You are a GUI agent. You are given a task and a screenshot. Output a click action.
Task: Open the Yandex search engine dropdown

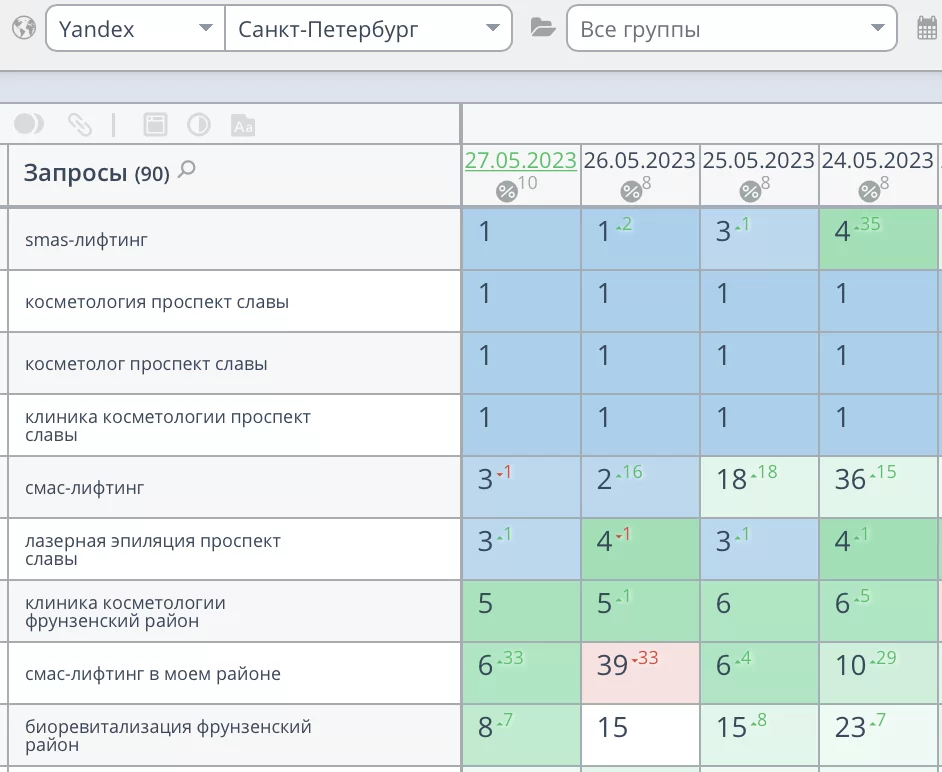[x=135, y=29]
